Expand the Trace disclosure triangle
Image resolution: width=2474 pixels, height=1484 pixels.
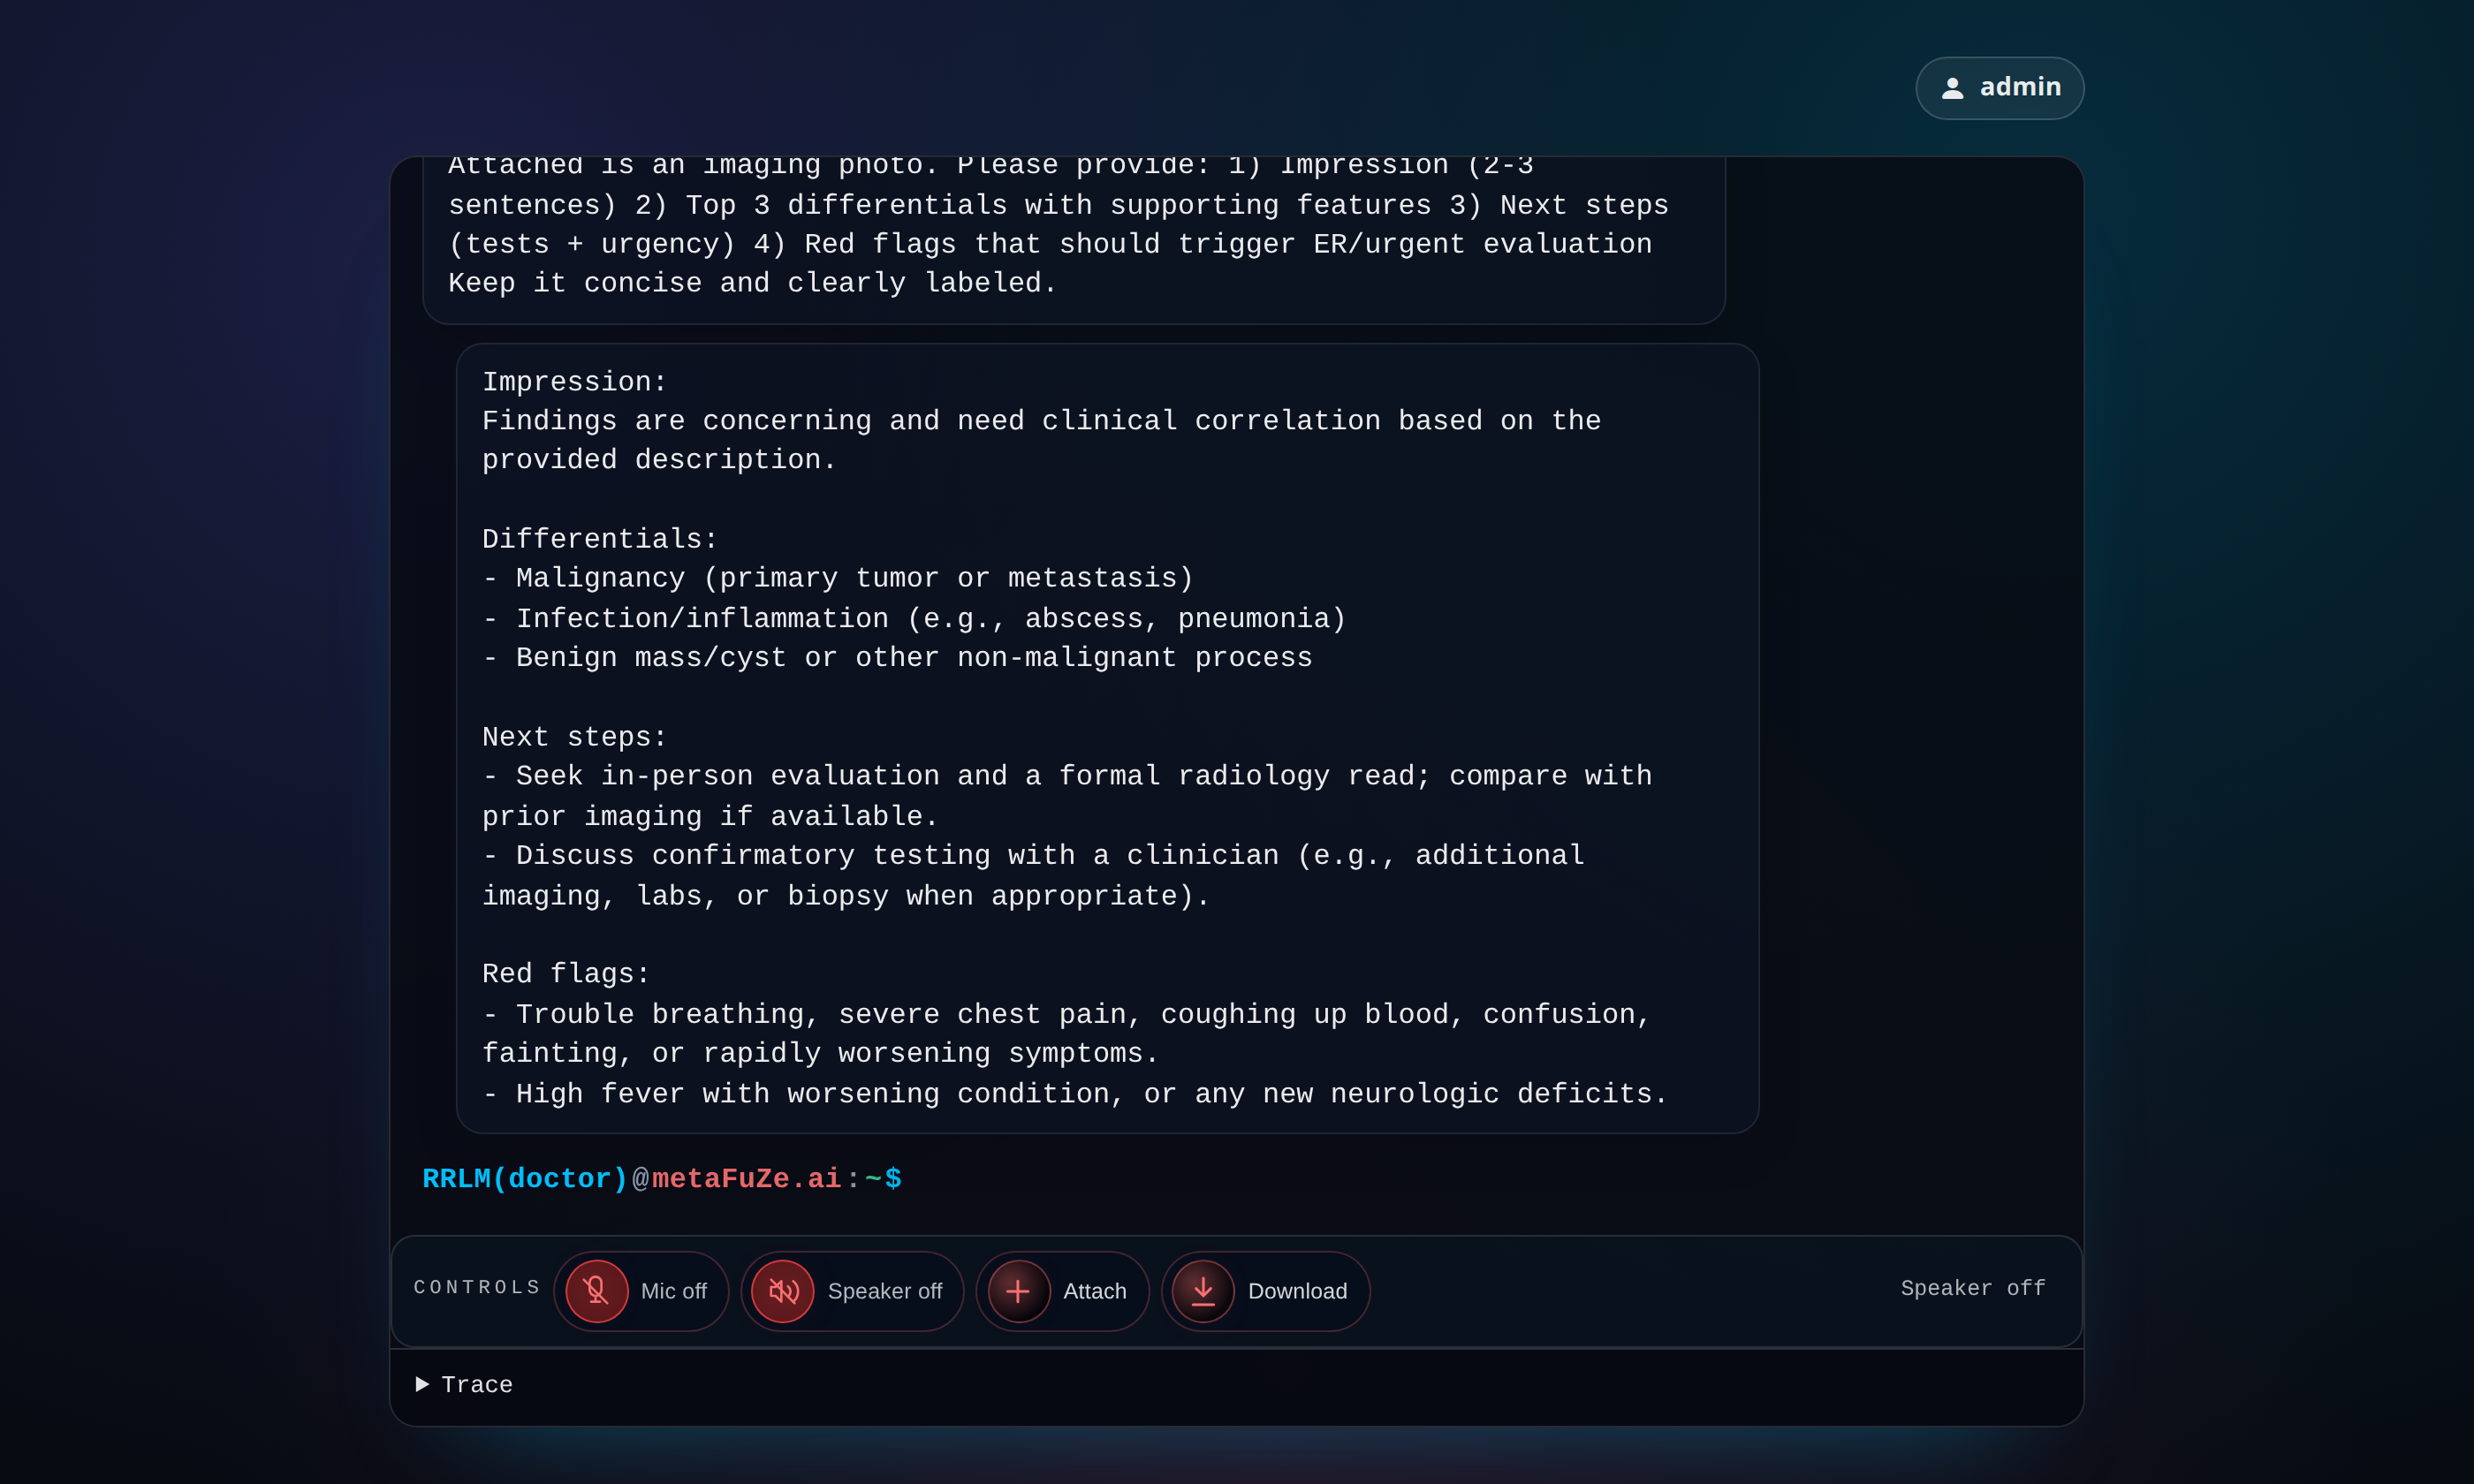point(422,1384)
